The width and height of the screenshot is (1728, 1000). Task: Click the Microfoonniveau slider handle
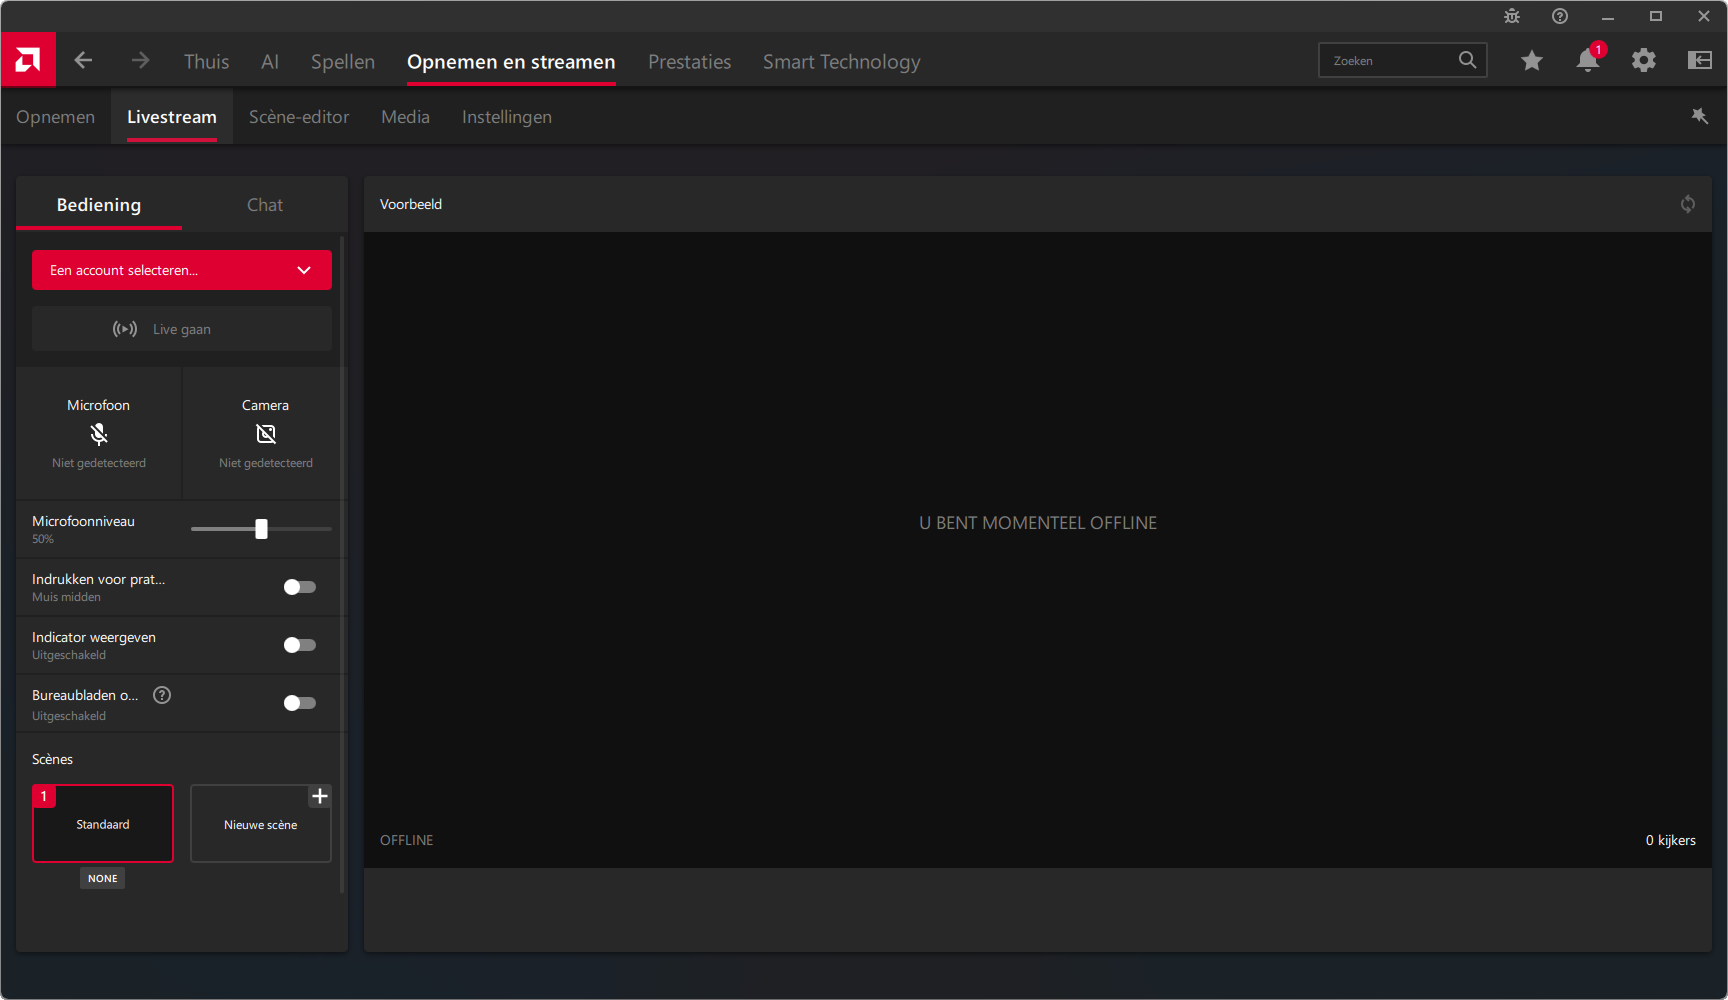tap(261, 529)
